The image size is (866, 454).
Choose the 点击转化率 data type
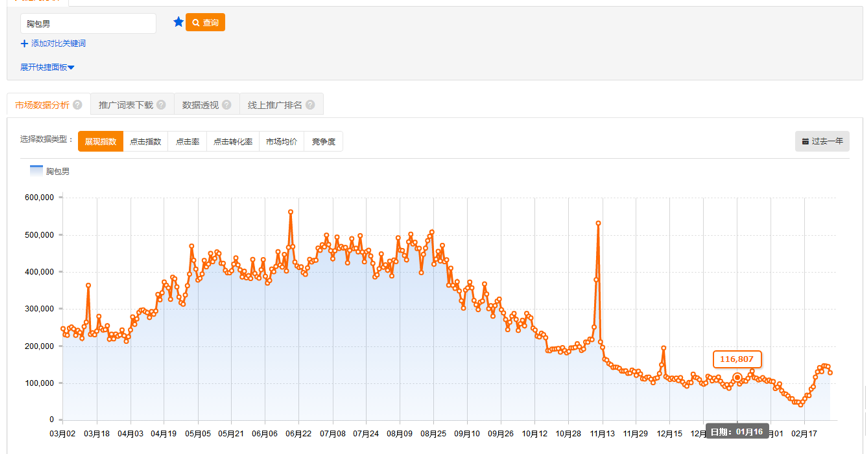click(232, 142)
